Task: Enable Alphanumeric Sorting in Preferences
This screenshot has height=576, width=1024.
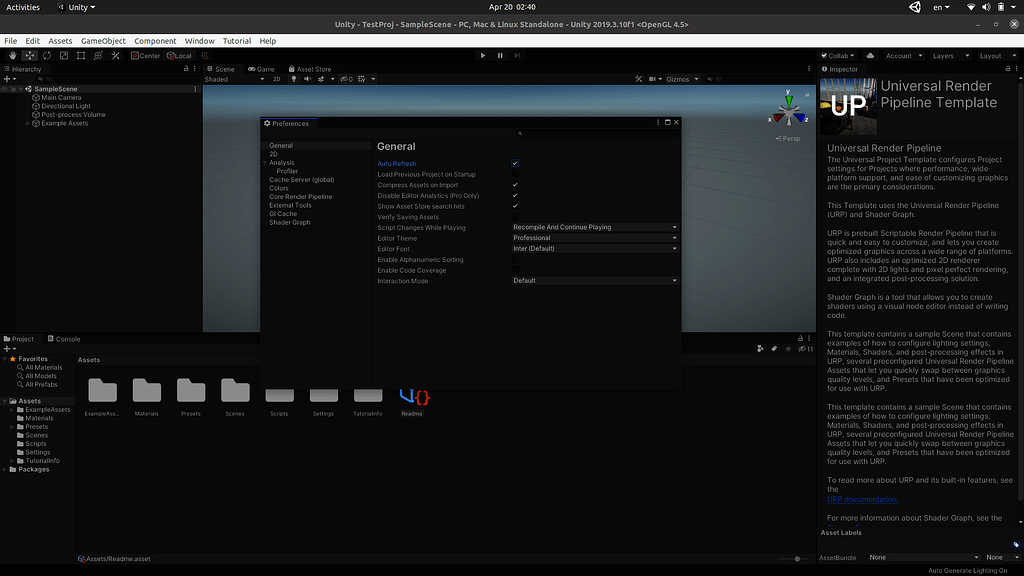Action: pyautogui.click(x=515, y=259)
